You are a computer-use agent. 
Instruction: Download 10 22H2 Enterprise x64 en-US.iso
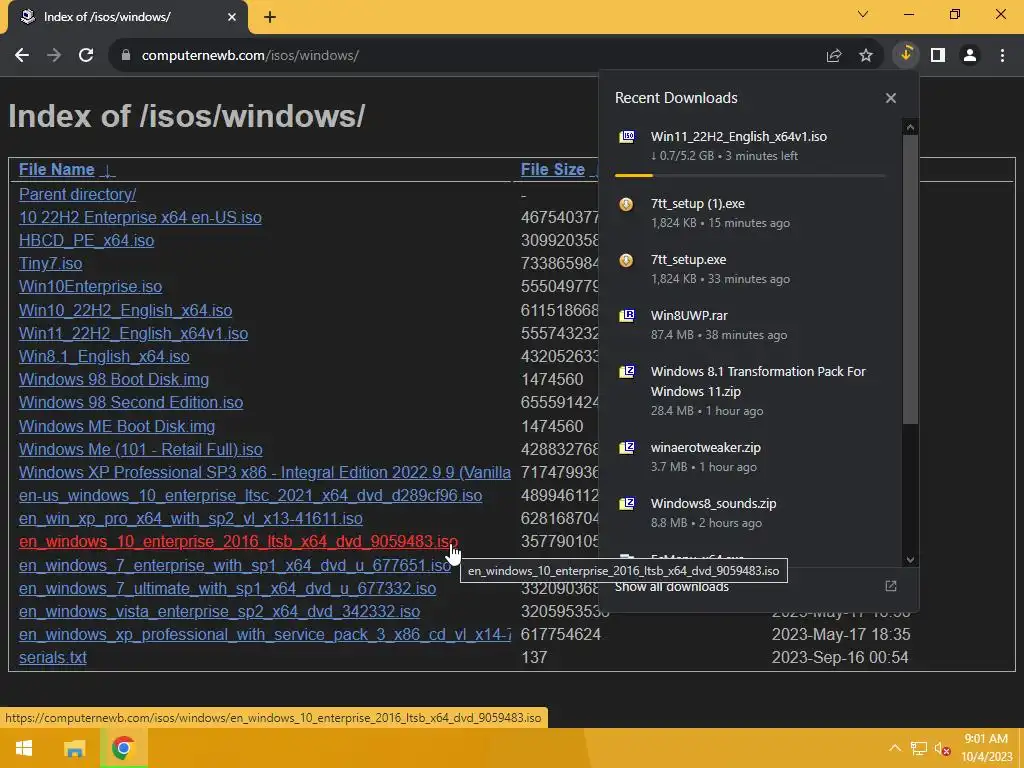pos(140,217)
